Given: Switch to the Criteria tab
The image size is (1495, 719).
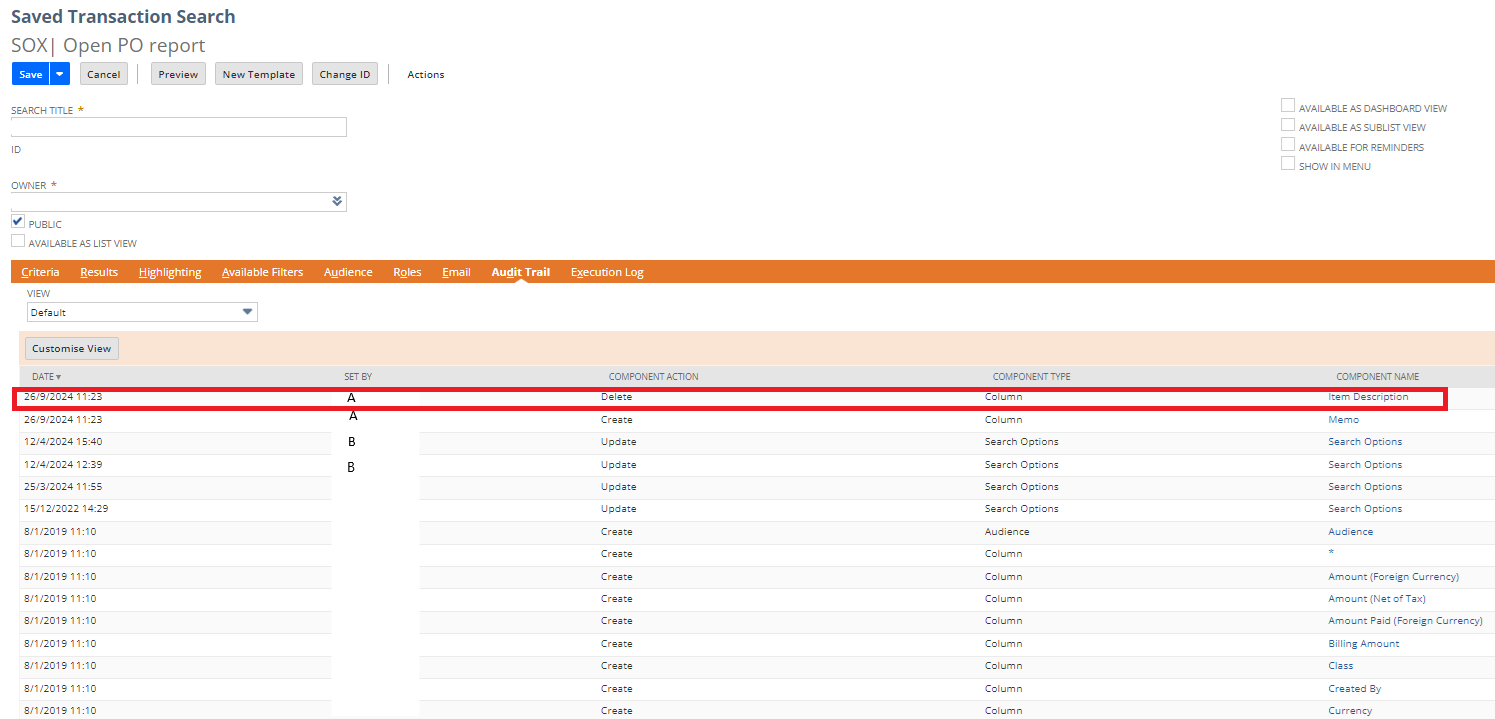Looking at the screenshot, I should point(41,271).
